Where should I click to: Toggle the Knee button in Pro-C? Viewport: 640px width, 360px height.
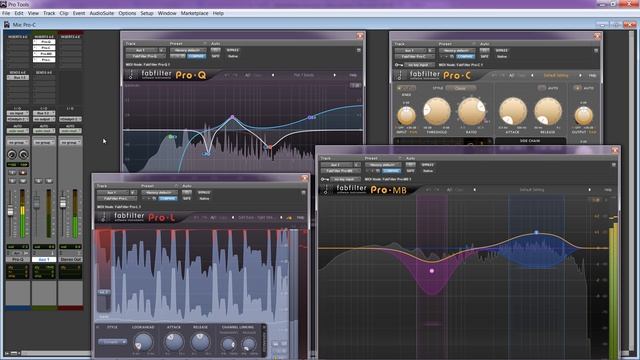[406, 88]
